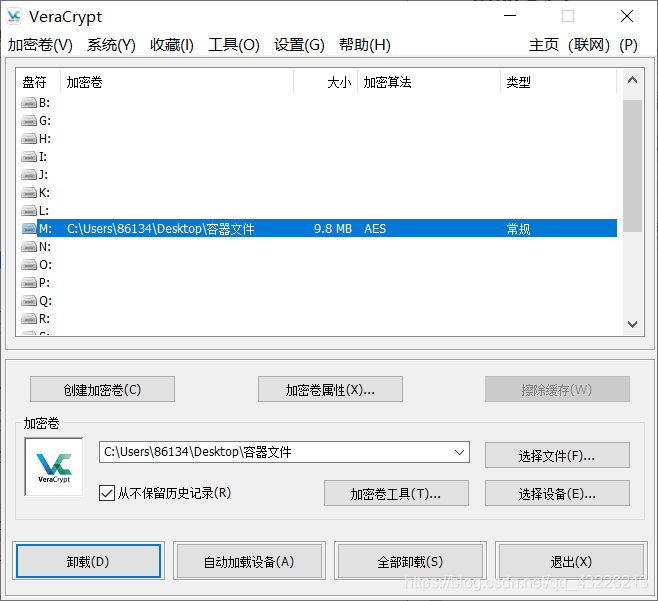This screenshot has width=658, height=601.
Task: Select drive G: icon in list
Action: 29,120
